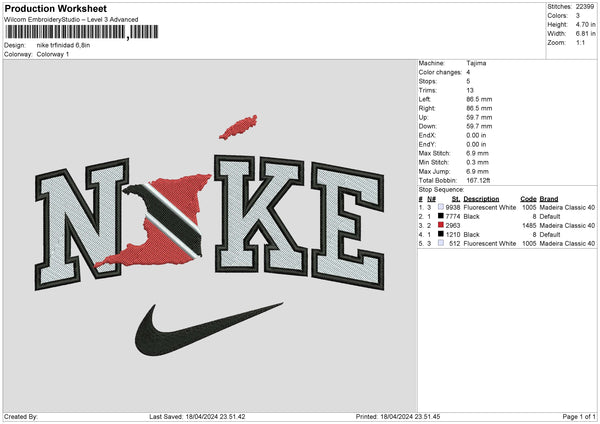Screen dimensions: 600x424
Task: Click the 'Page 1 of 1' footer text
Action: [x=579, y=416]
